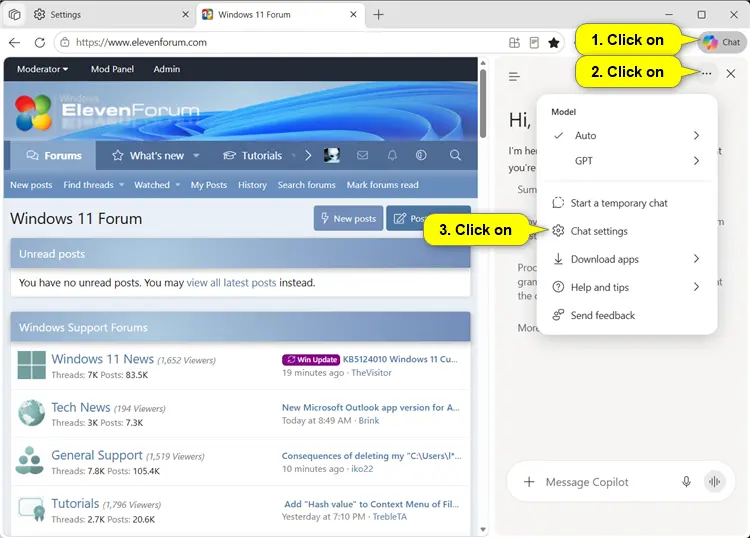This screenshot has width=750, height=538.
Task: Open the Tutorials navigation tab
Action: [x=253, y=155]
